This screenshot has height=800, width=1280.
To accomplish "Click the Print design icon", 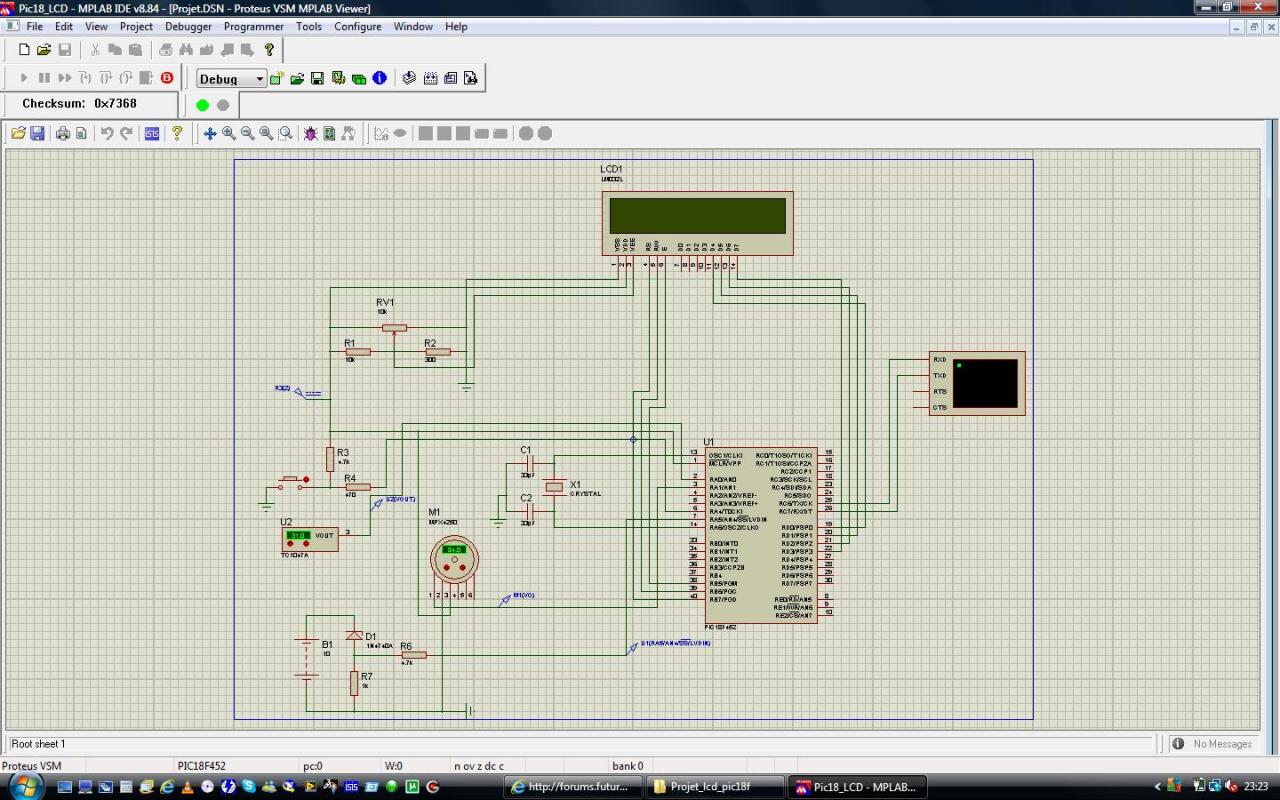I will (63, 133).
